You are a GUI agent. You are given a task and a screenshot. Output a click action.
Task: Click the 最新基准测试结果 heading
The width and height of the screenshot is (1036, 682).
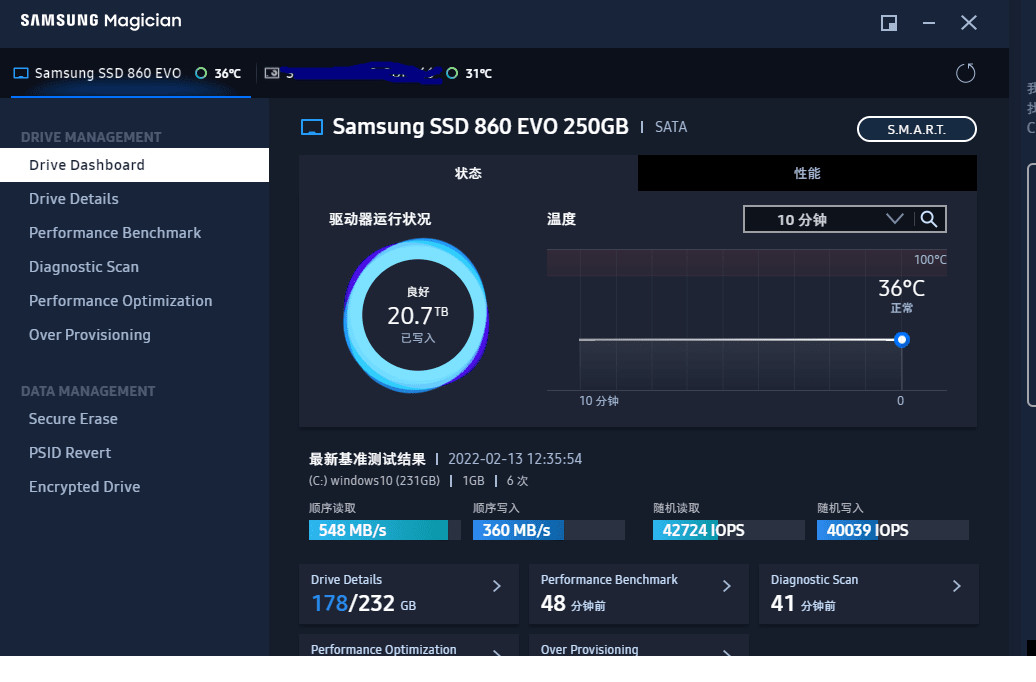[x=367, y=459]
